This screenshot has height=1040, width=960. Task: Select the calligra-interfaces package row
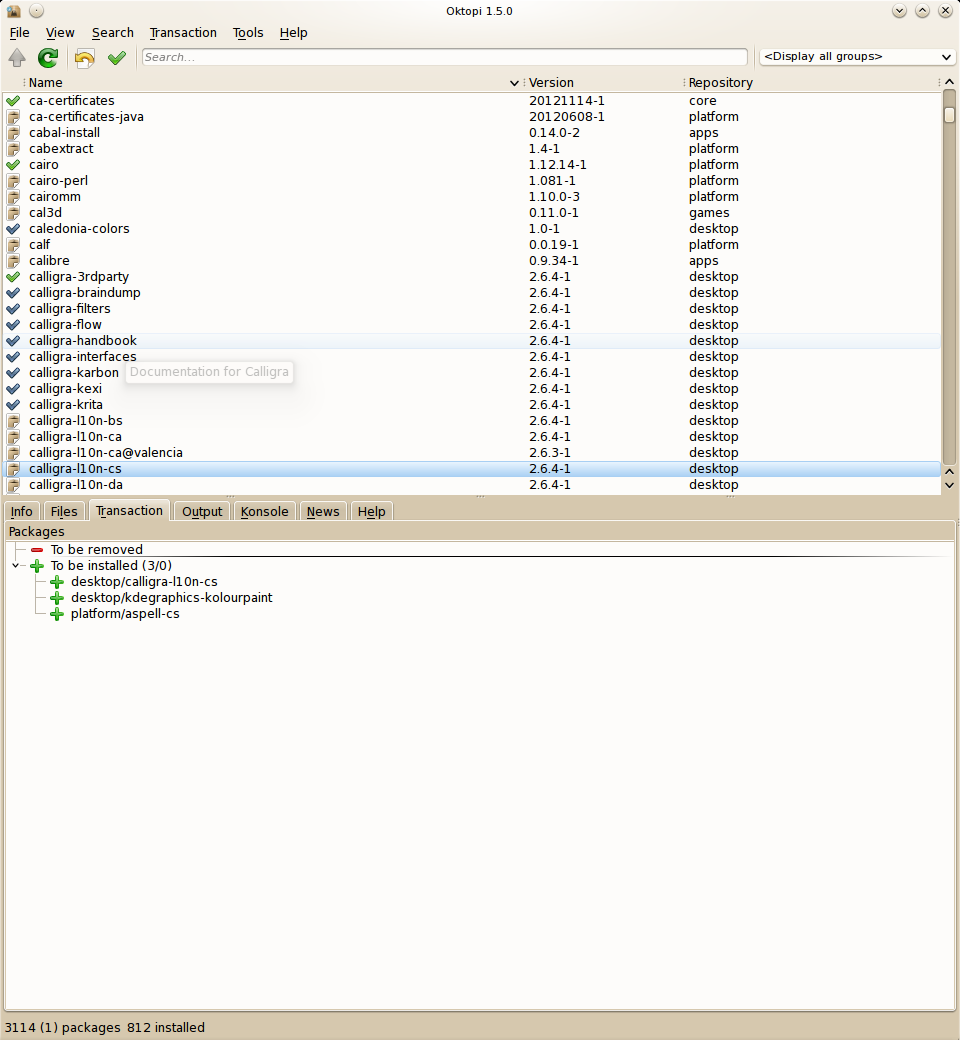coord(472,357)
